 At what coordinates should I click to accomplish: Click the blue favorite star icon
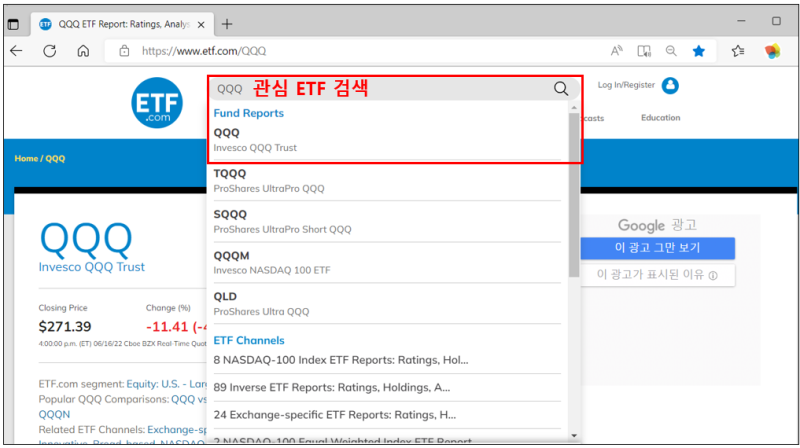click(698, 51)
